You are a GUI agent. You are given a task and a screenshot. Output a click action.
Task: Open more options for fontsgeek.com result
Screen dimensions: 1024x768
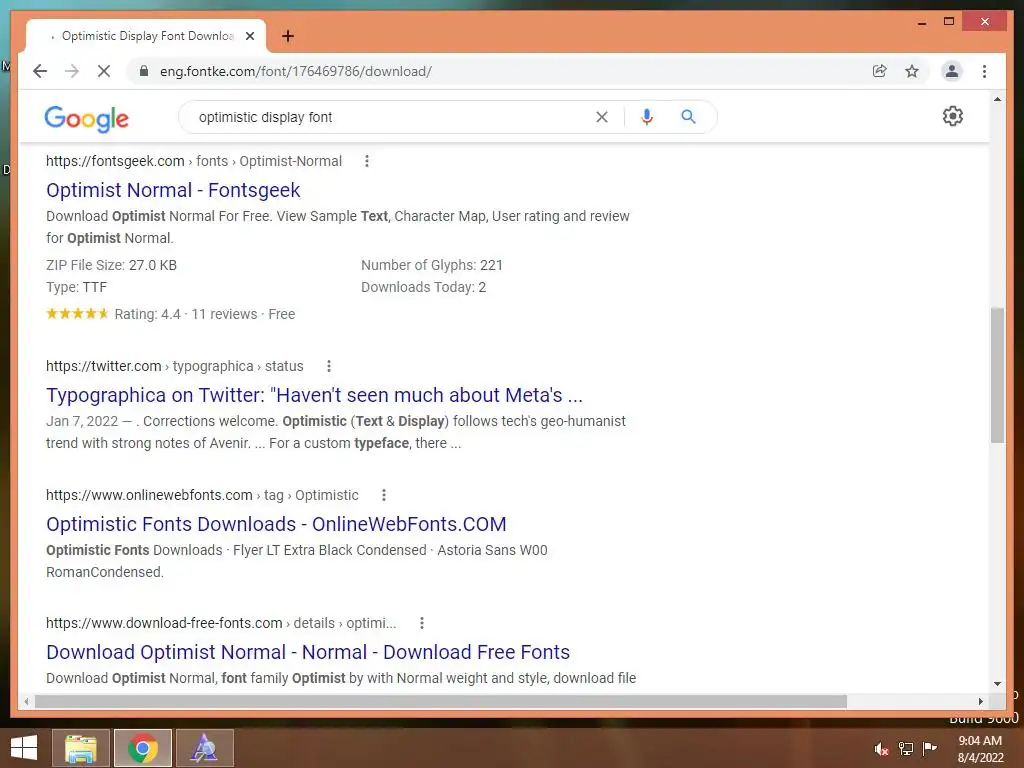point(367,161)
